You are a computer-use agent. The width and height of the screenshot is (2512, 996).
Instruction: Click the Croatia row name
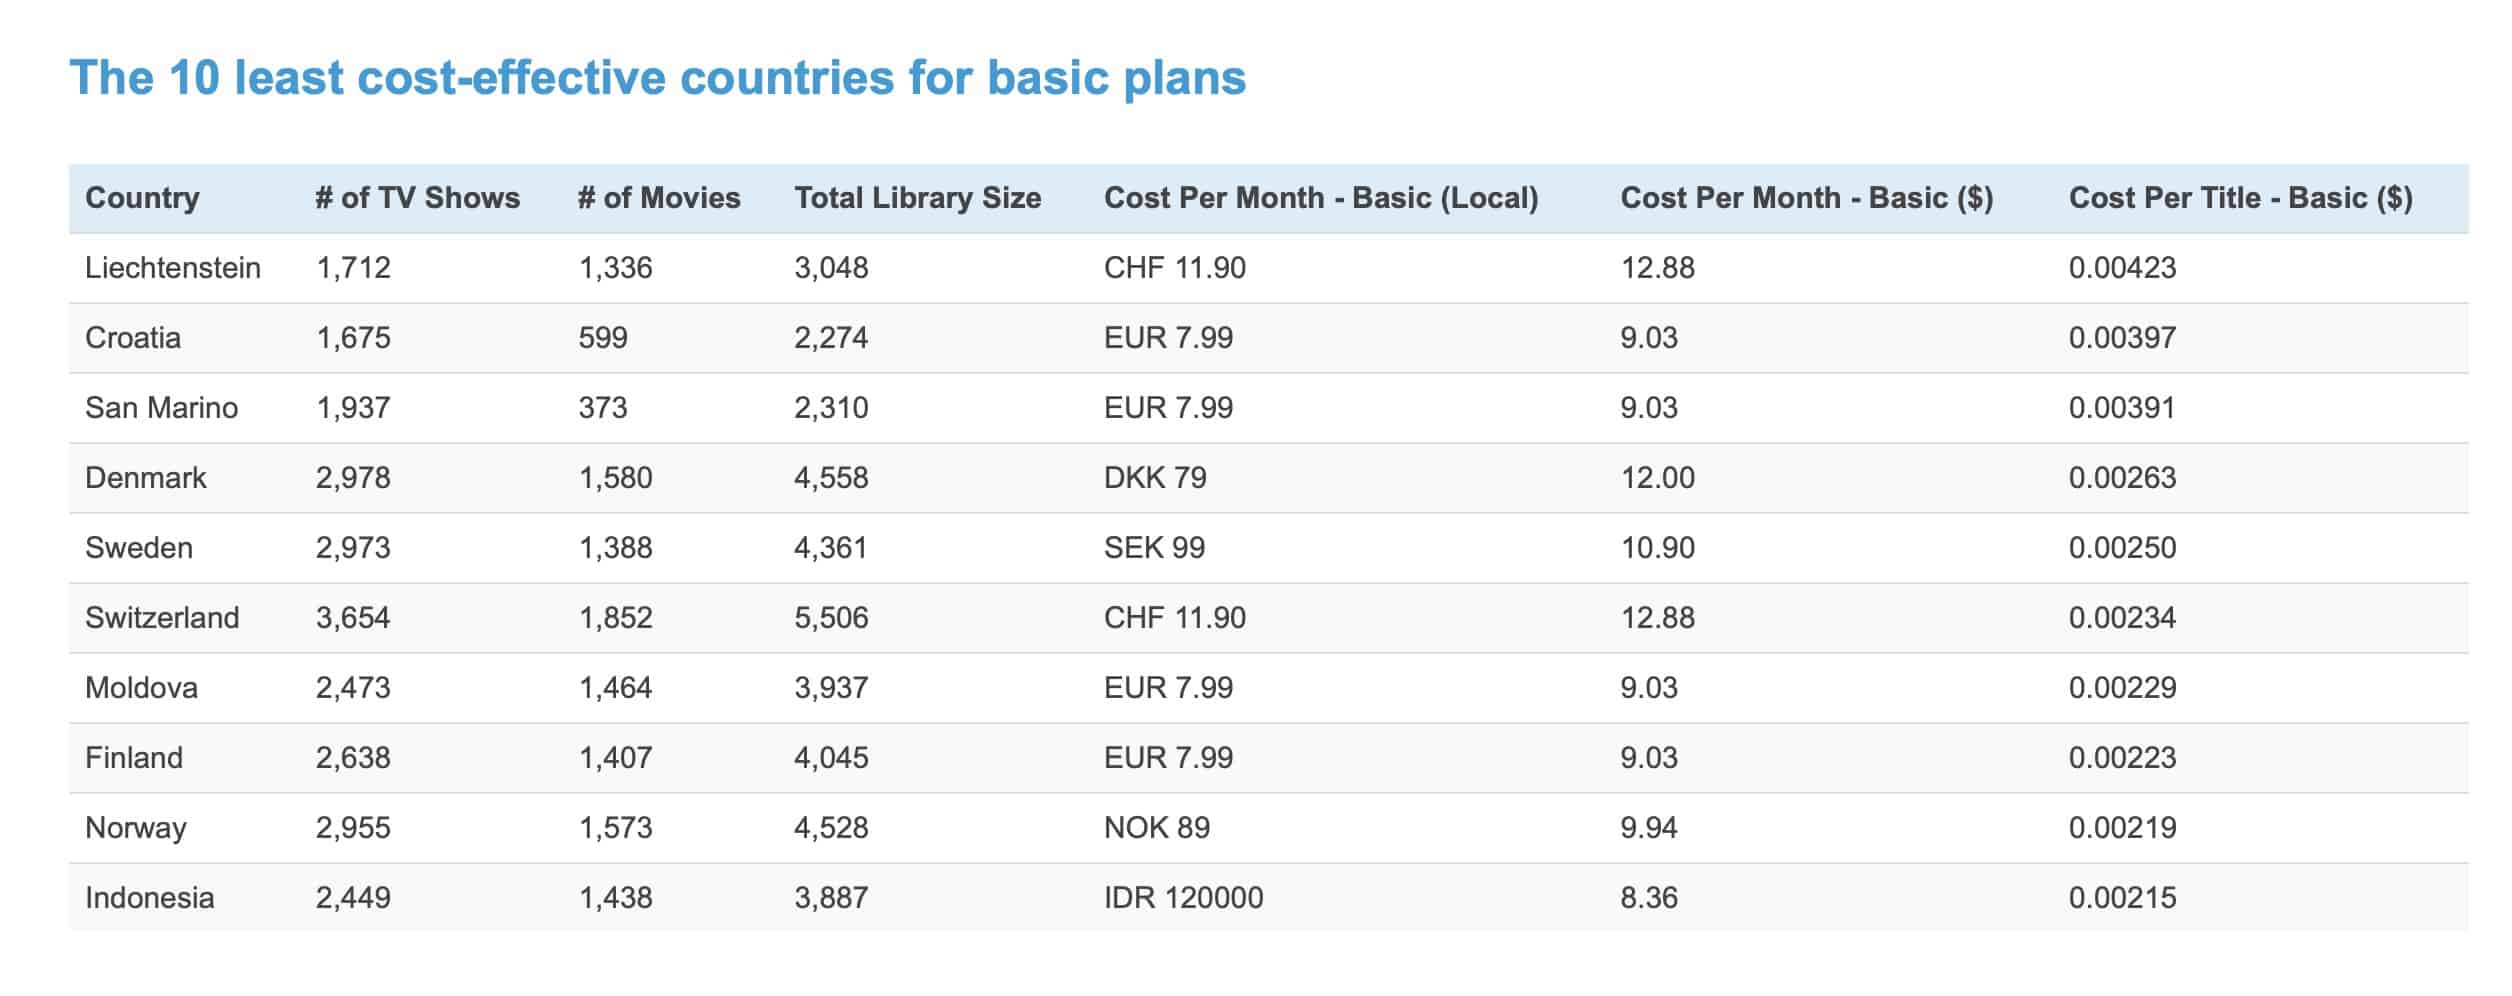[133, 338]
